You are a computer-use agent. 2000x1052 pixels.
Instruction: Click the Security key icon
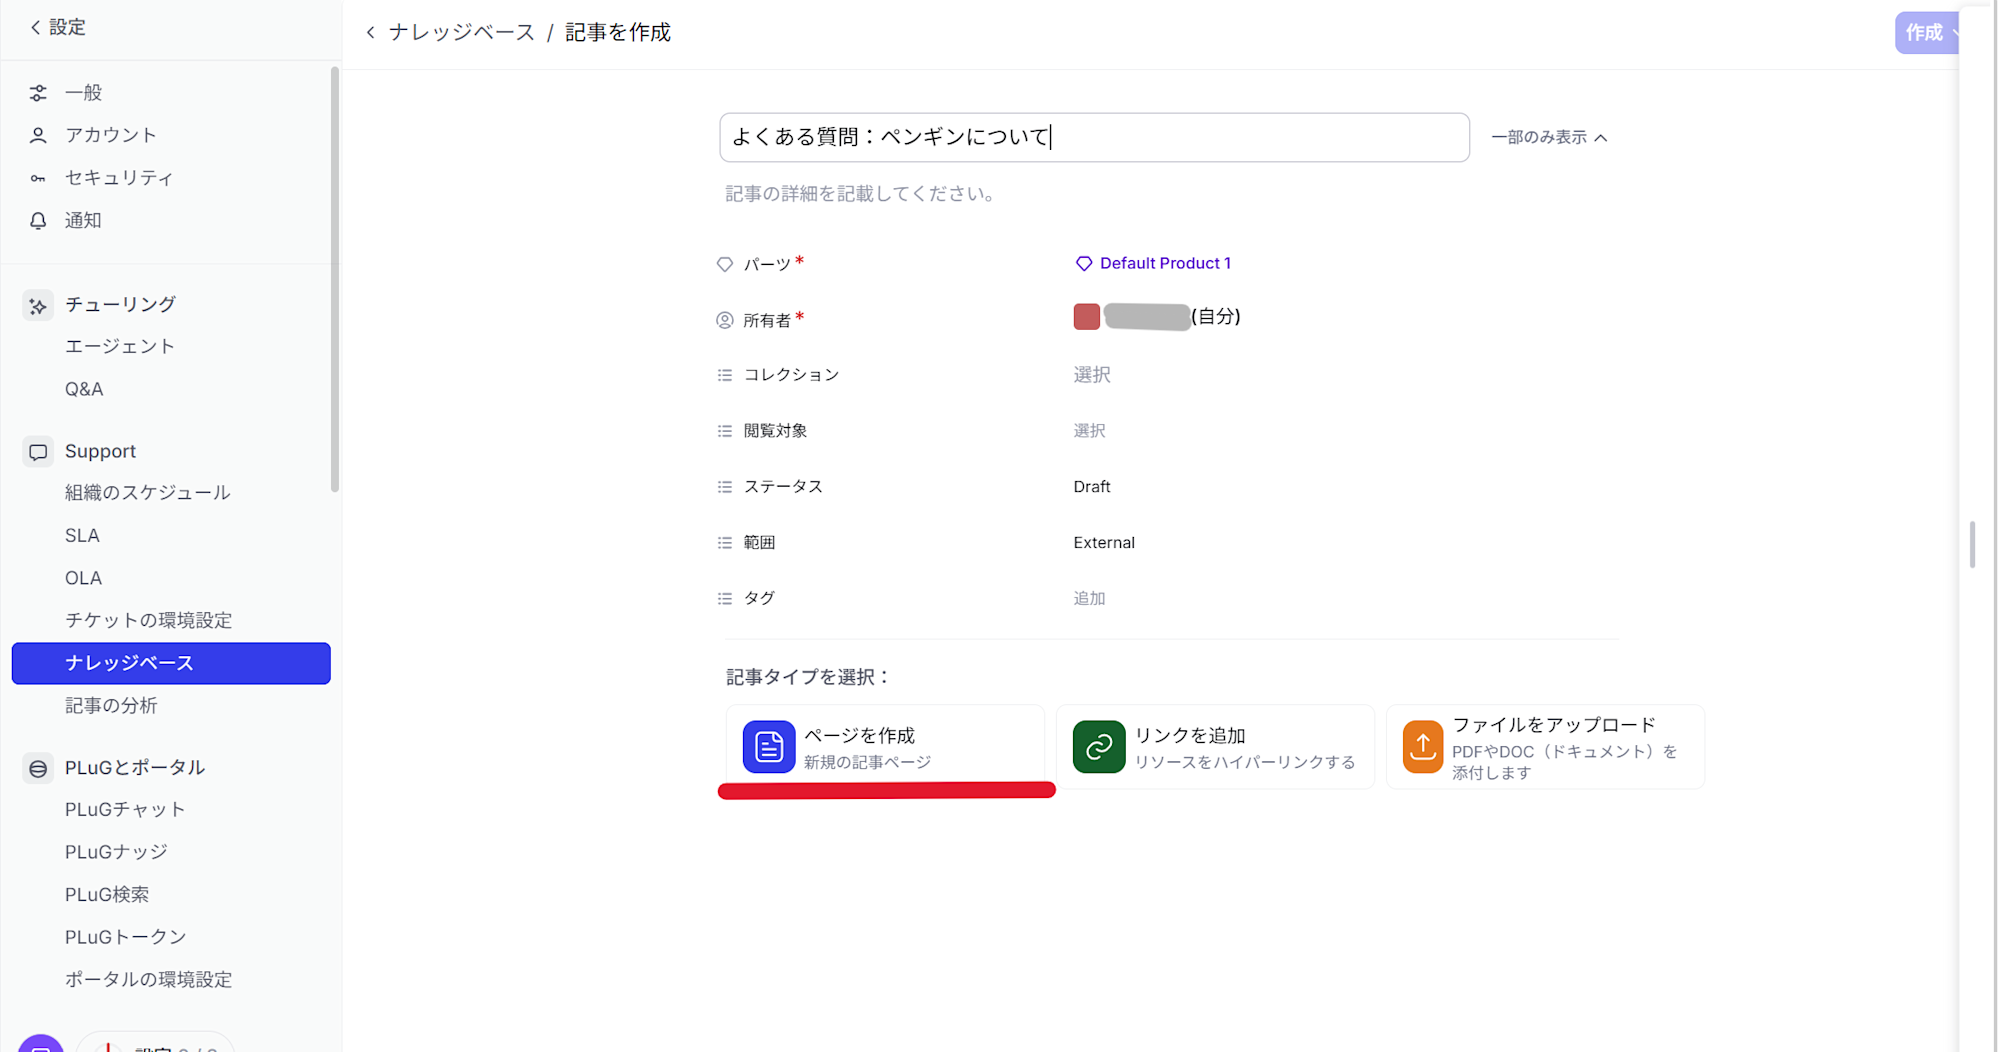[38, 178]
